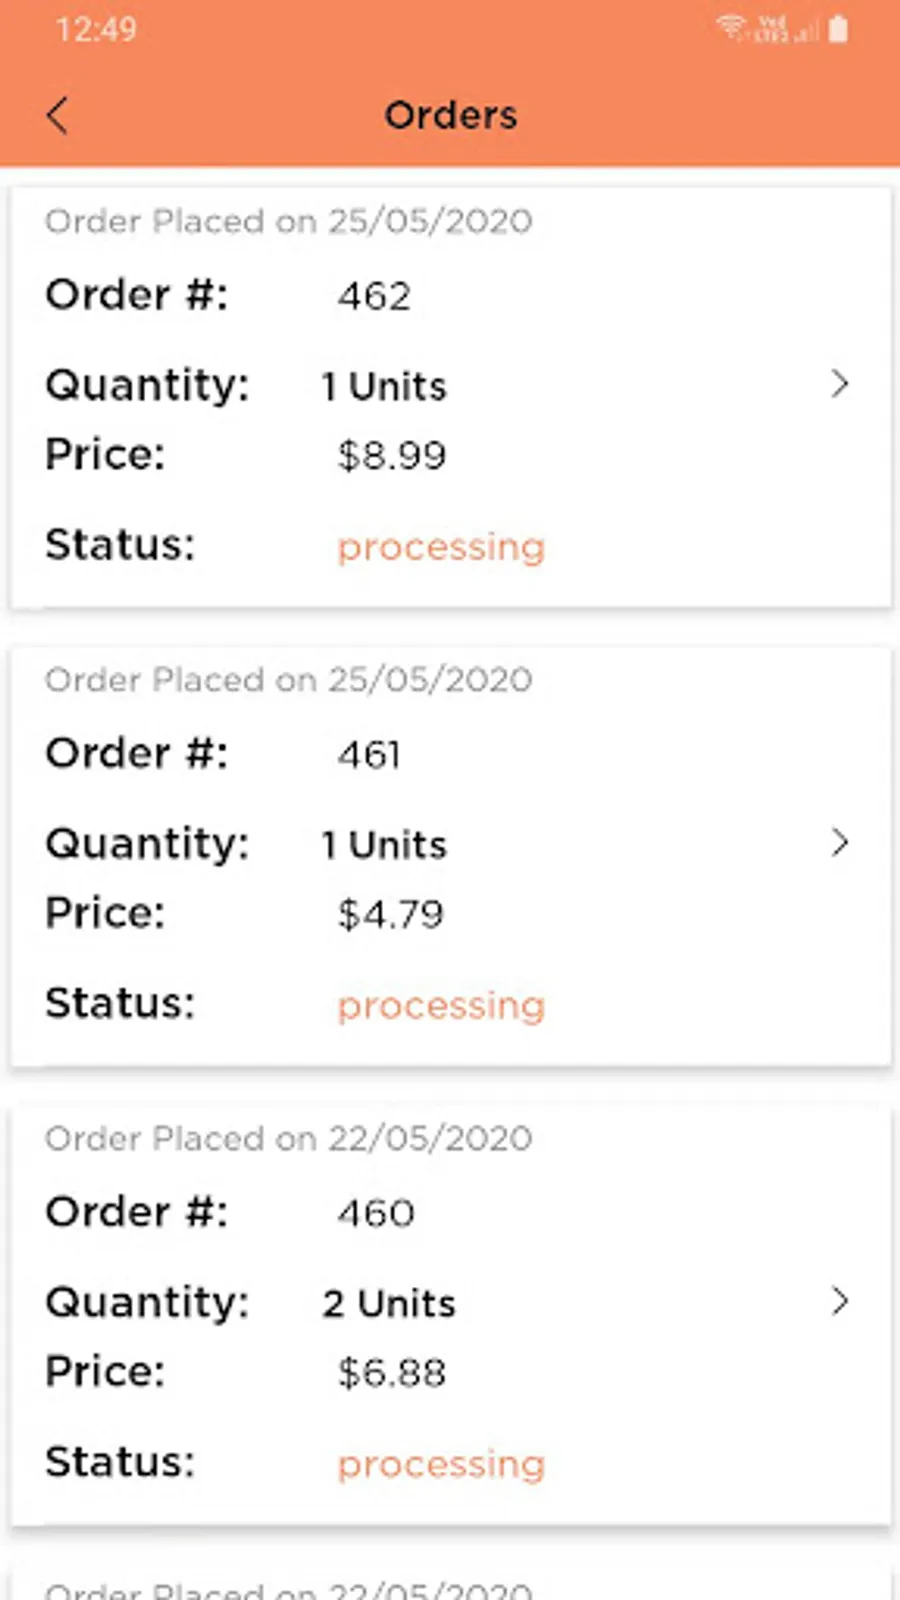Tap the Orders page title

tap(451, 115)
